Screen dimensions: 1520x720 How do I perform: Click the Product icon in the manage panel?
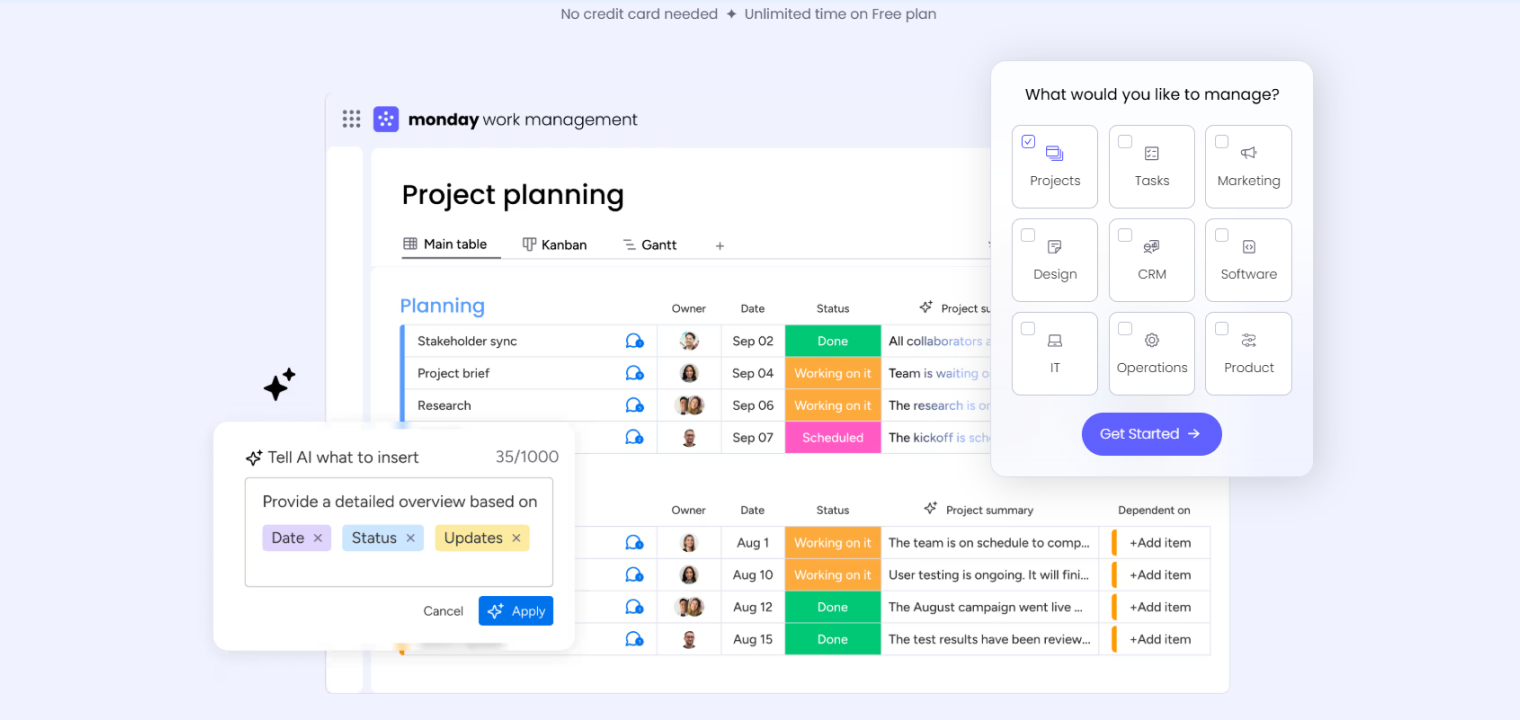pyautogui.click(x=1248, y=340)
